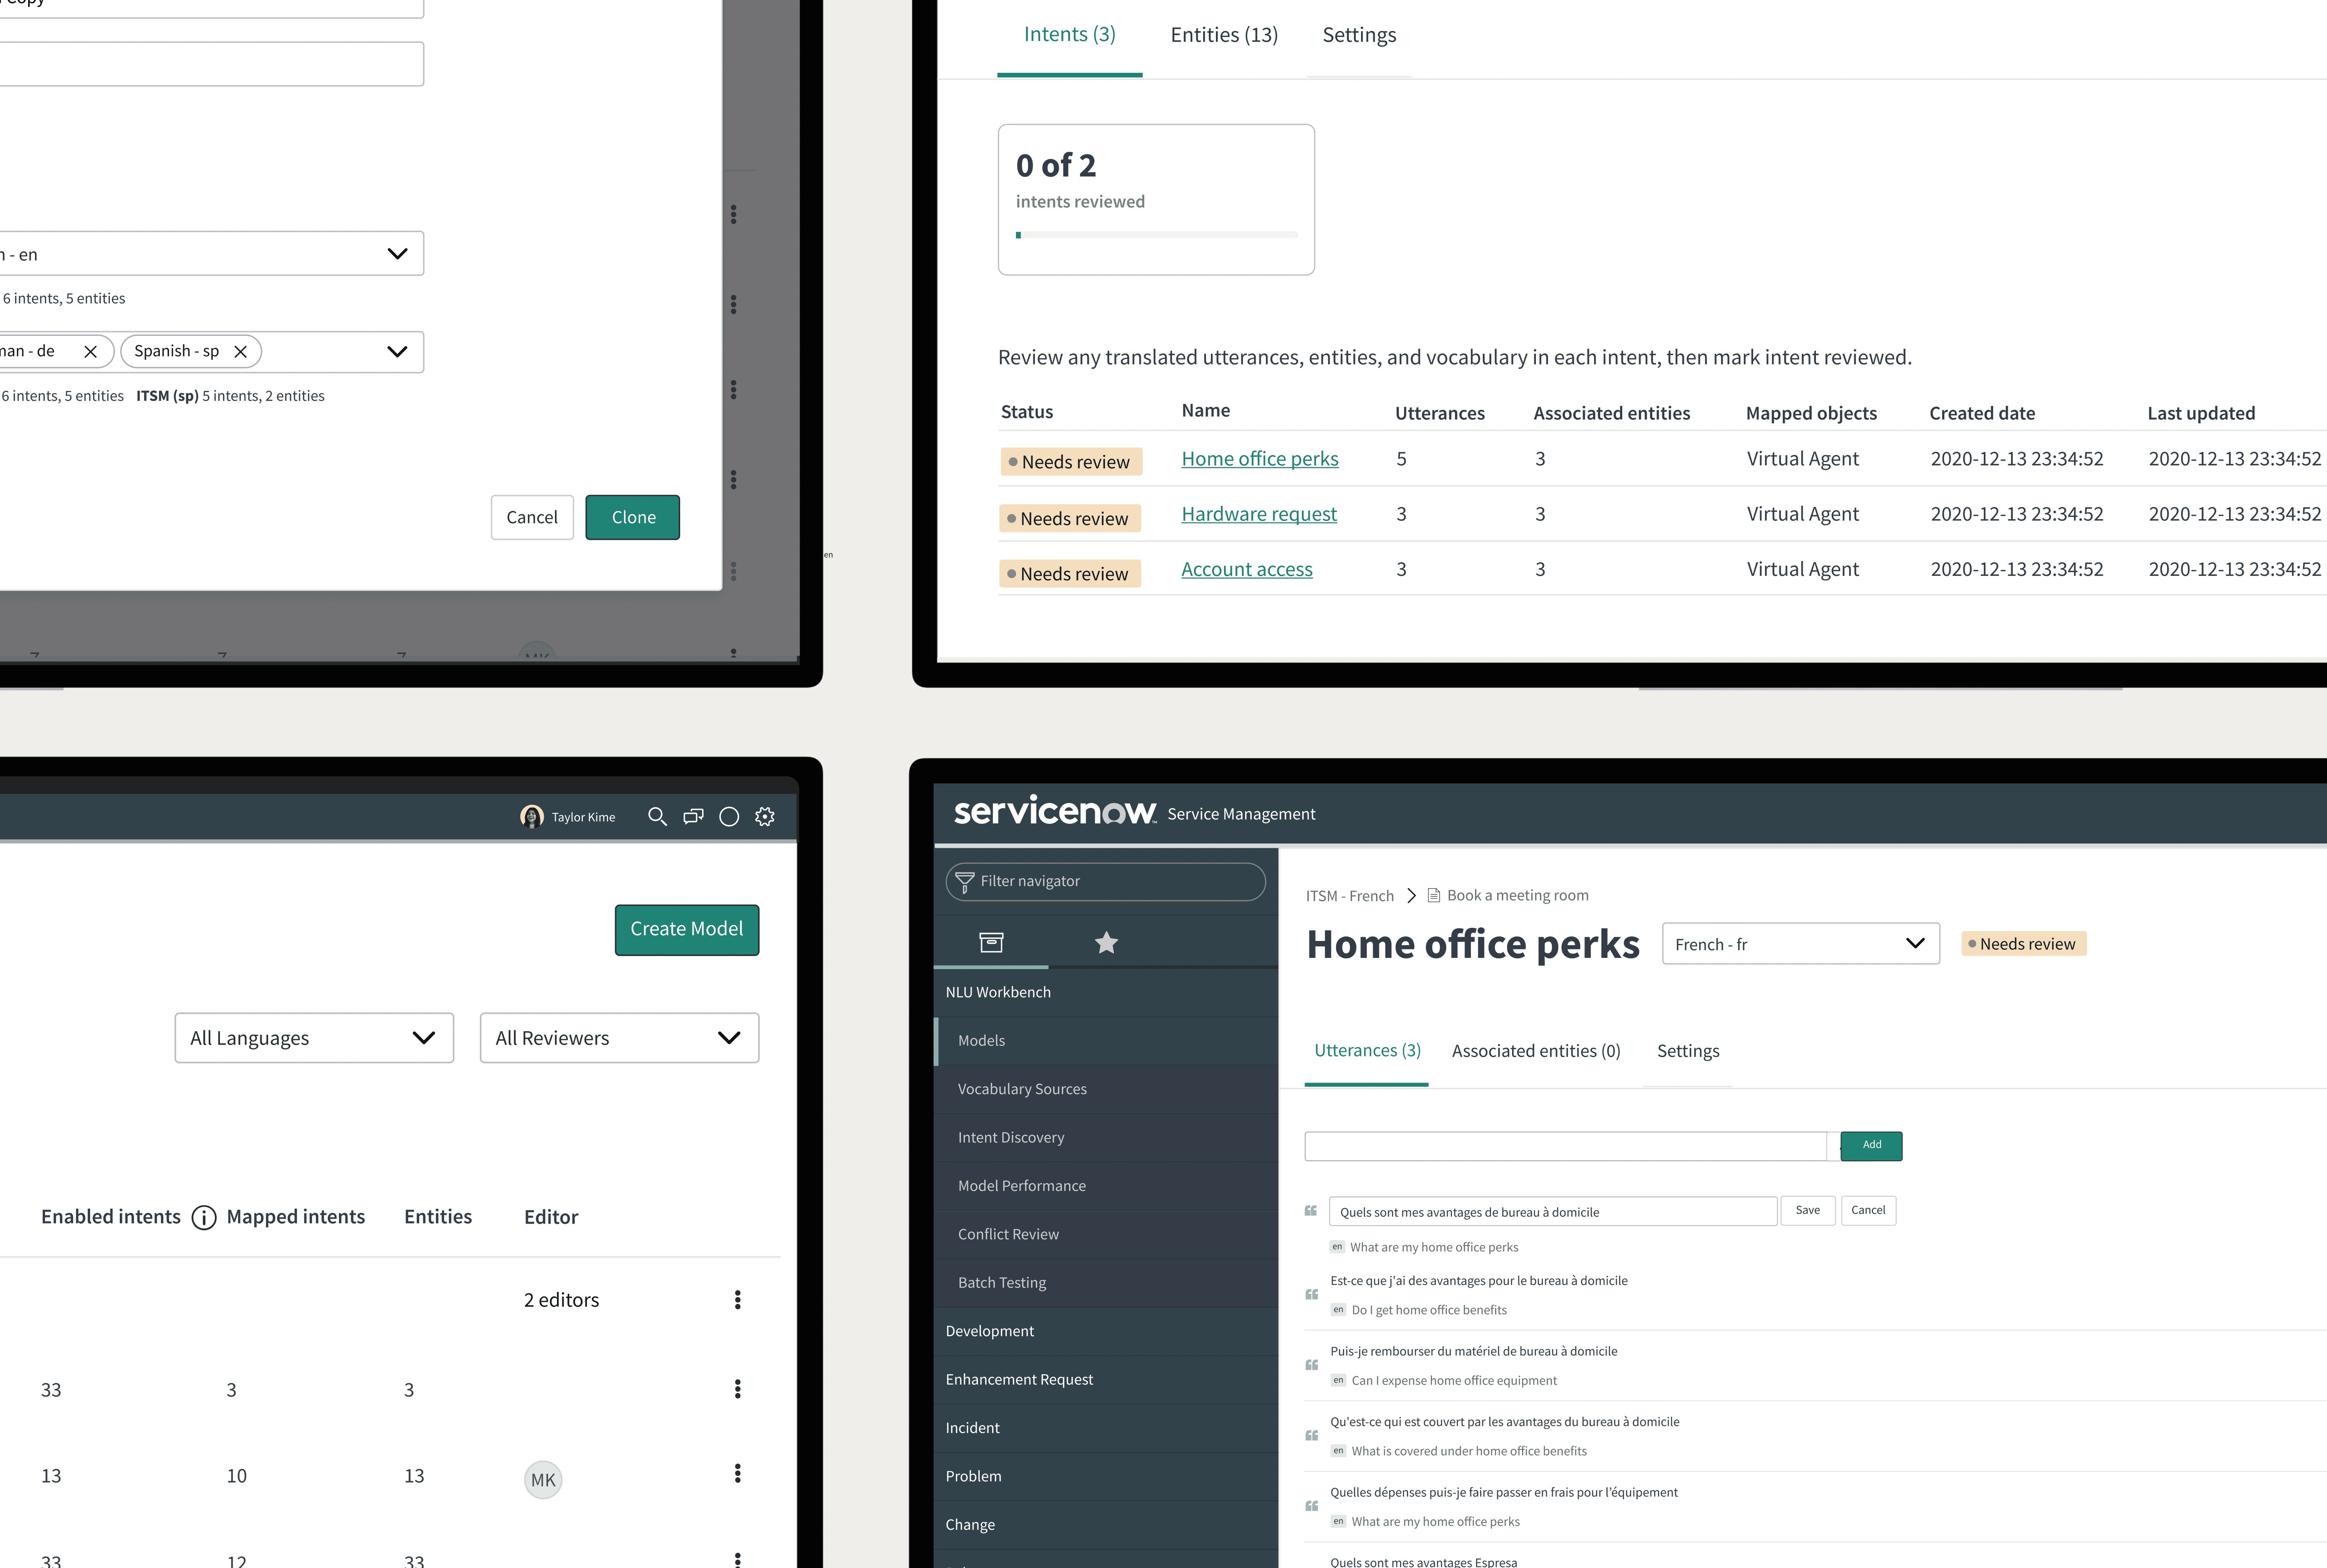Open kebab menu for the 2 editors row
The image size is (2327, 1568).
coord(738,1300)
